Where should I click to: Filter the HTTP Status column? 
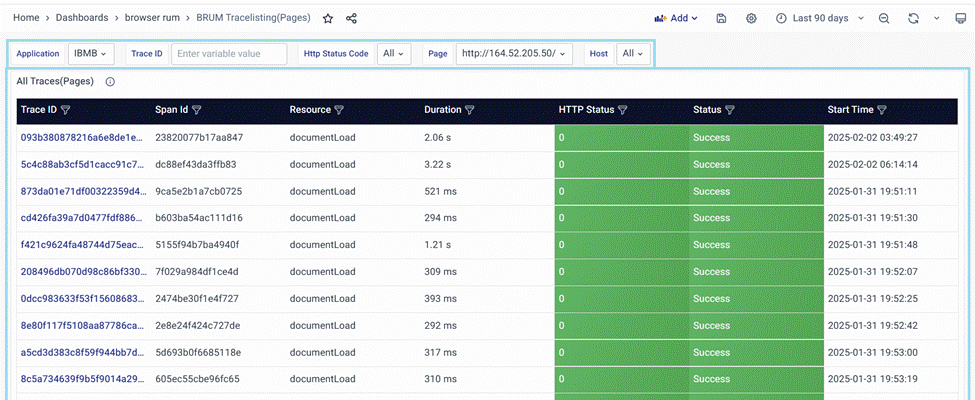pos(623,110)
